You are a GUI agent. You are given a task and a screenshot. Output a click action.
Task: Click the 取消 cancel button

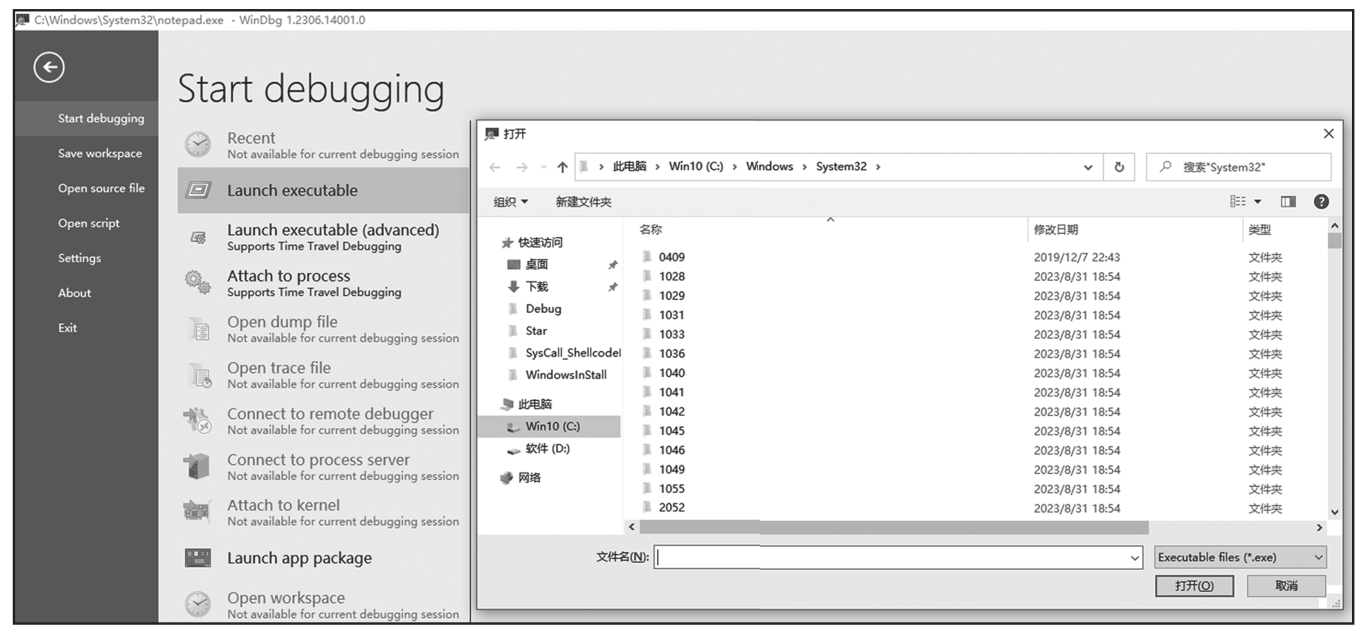coord(1286,586)
